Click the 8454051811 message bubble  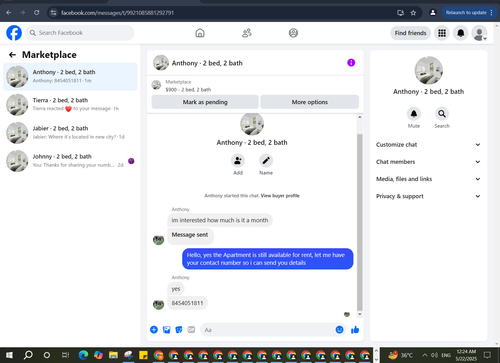[187, 303]
